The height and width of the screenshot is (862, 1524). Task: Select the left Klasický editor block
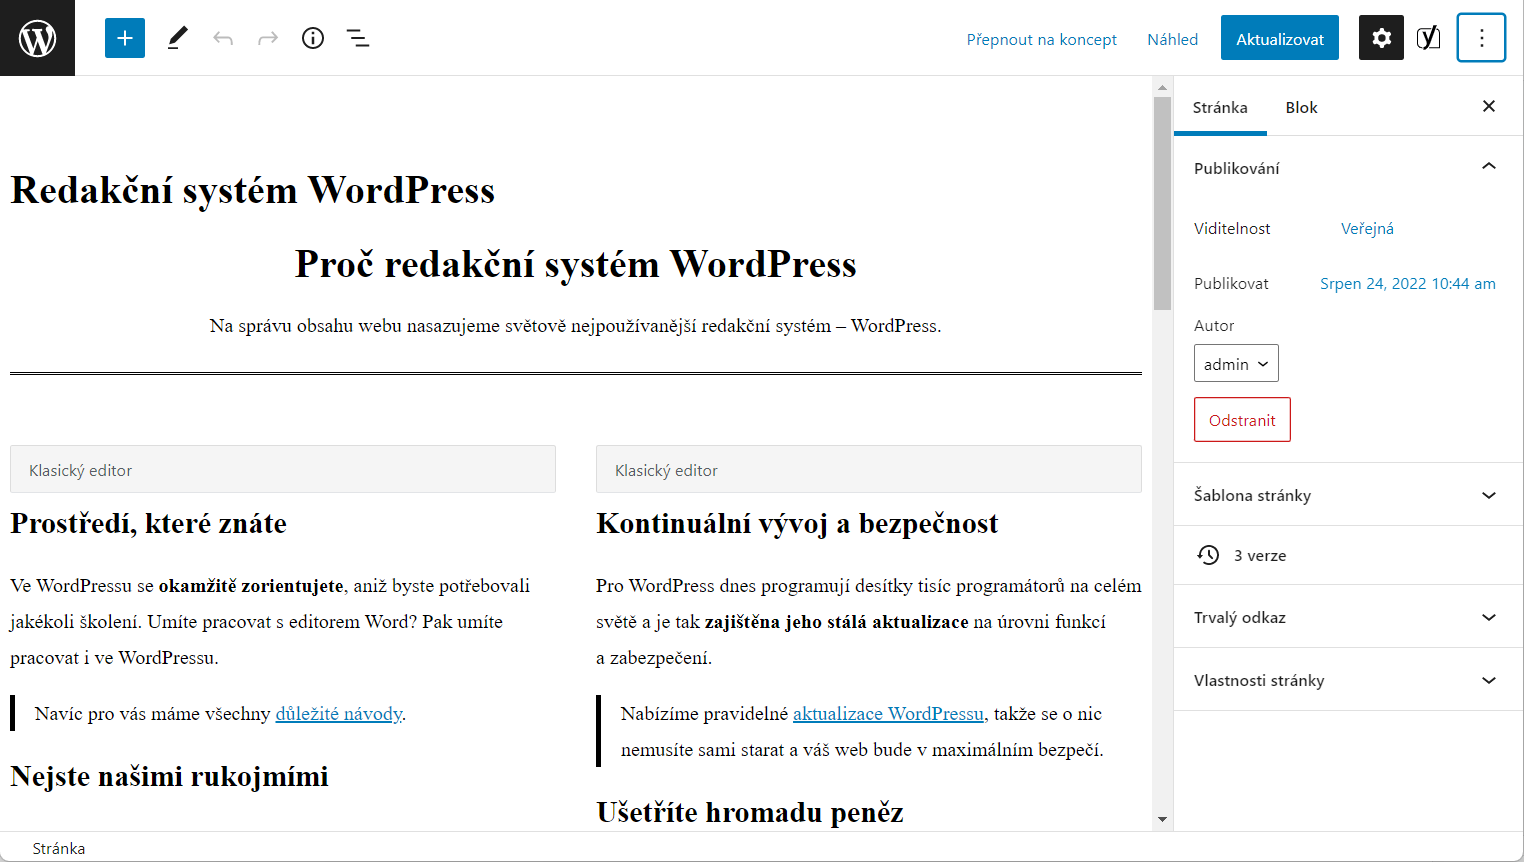pyautogui.click(x=283, y=469)
